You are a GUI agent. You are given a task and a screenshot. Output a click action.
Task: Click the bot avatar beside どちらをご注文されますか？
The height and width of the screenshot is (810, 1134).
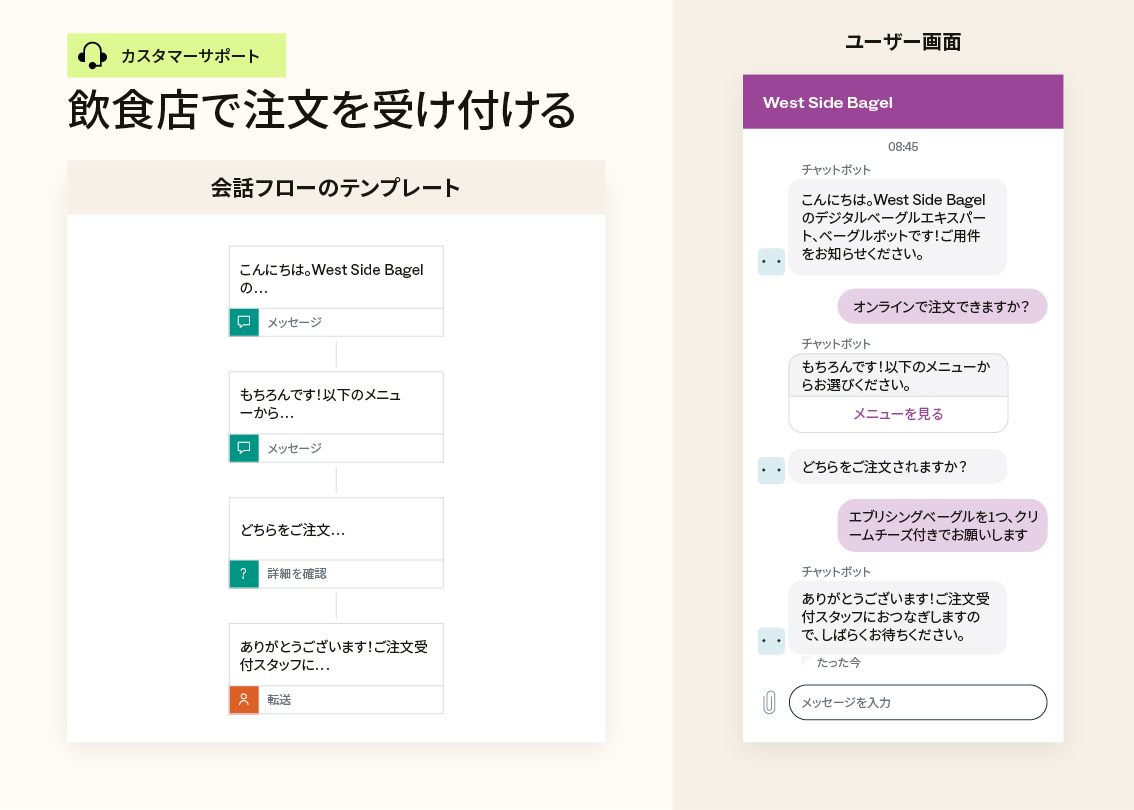coord(771,470)
